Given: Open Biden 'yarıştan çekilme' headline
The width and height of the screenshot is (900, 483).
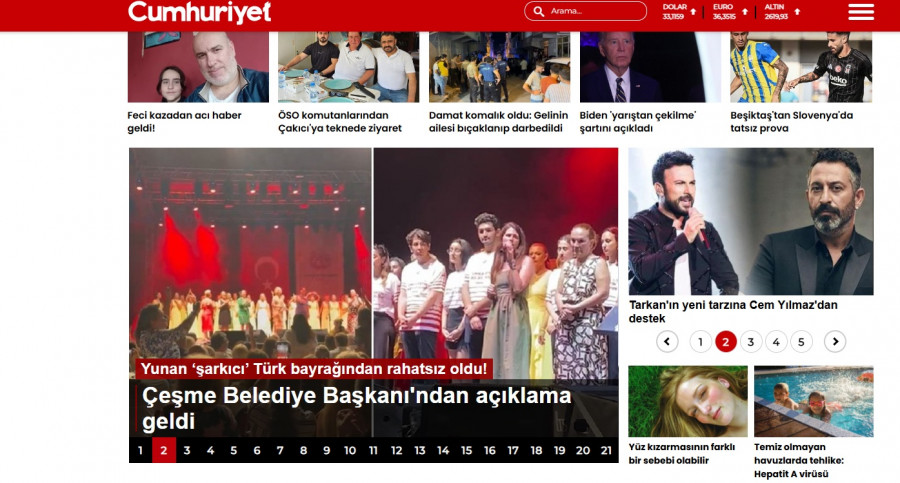Looking at the screenshot, I should click(x=638, y=122).
